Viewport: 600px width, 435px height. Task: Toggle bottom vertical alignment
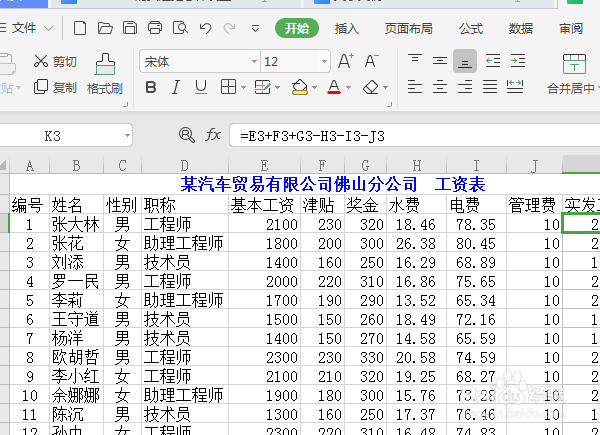[x=465, y=61]
